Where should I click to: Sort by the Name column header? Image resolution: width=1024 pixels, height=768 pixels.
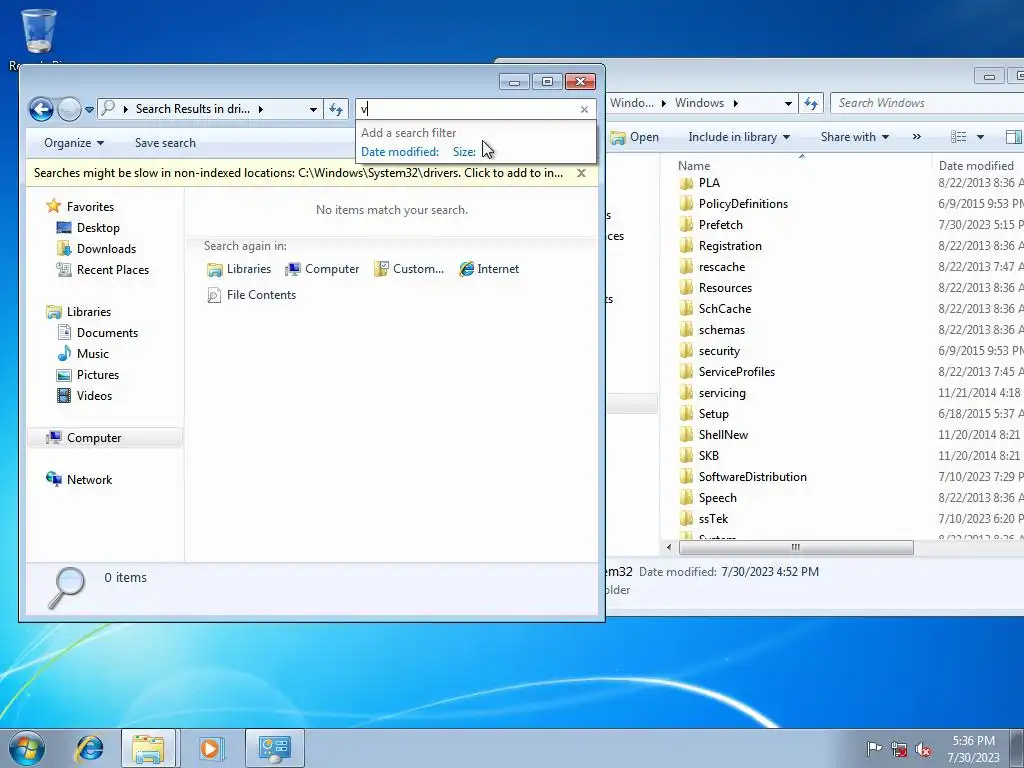click(x=694, y=165)
